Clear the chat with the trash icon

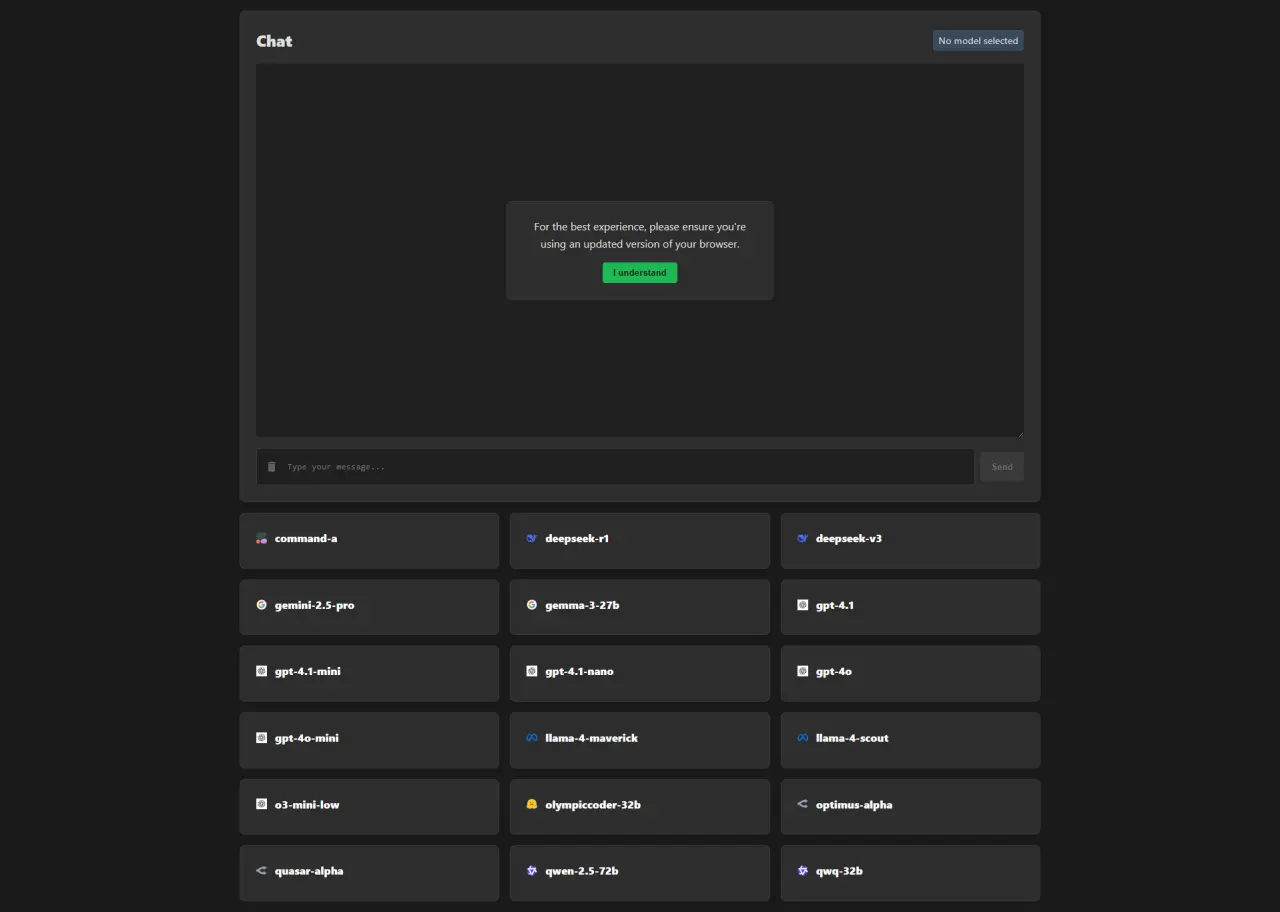[271, 467]
